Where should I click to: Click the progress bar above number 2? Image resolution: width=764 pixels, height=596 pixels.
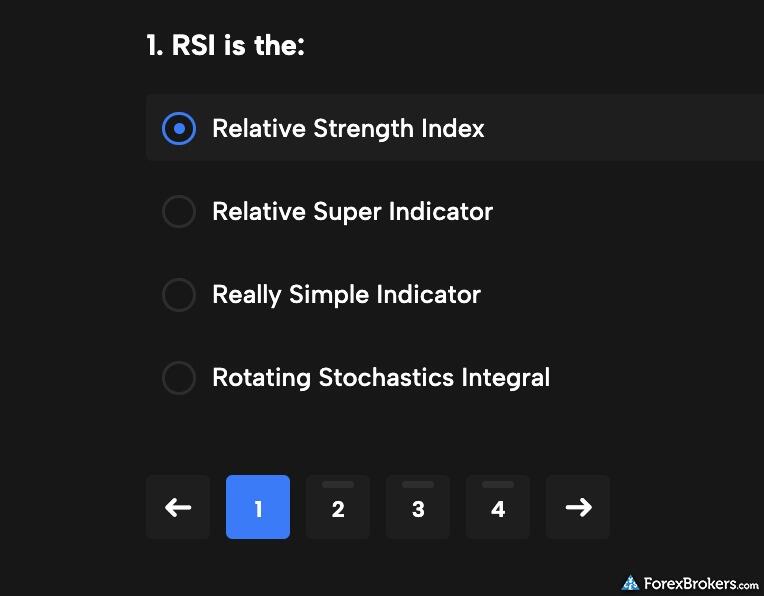tap(338, 485)
